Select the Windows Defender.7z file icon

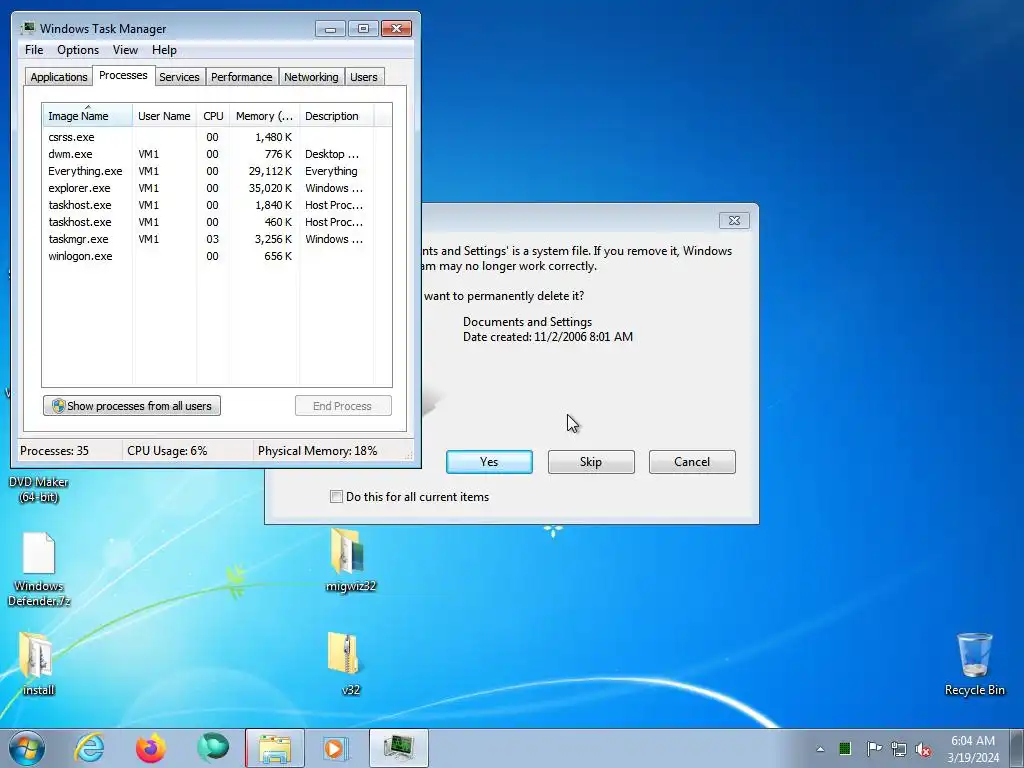pyautogui.click(x=39, y=569)
